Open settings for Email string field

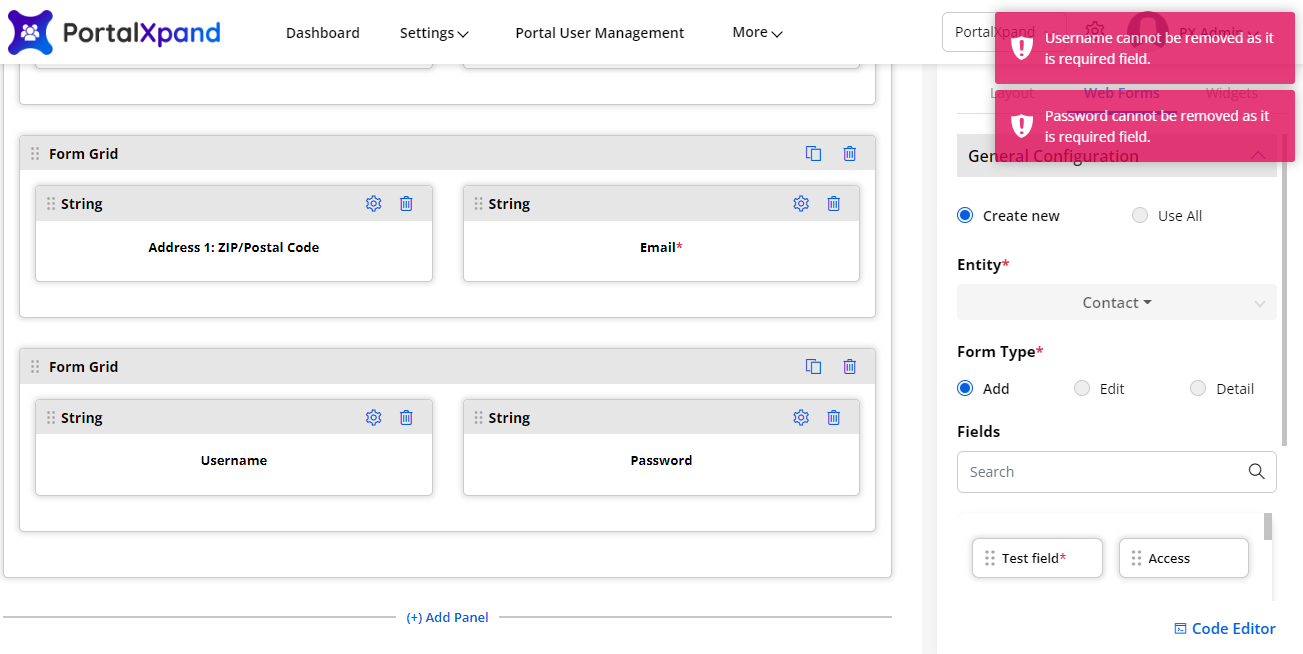coord(800,204)
